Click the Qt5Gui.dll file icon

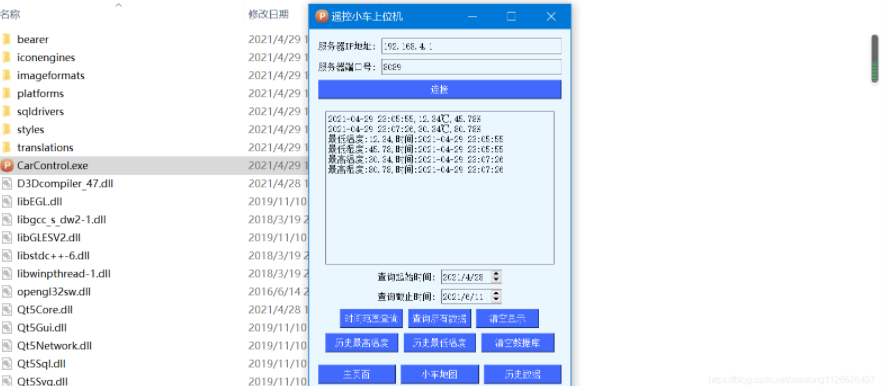[7, 328]
